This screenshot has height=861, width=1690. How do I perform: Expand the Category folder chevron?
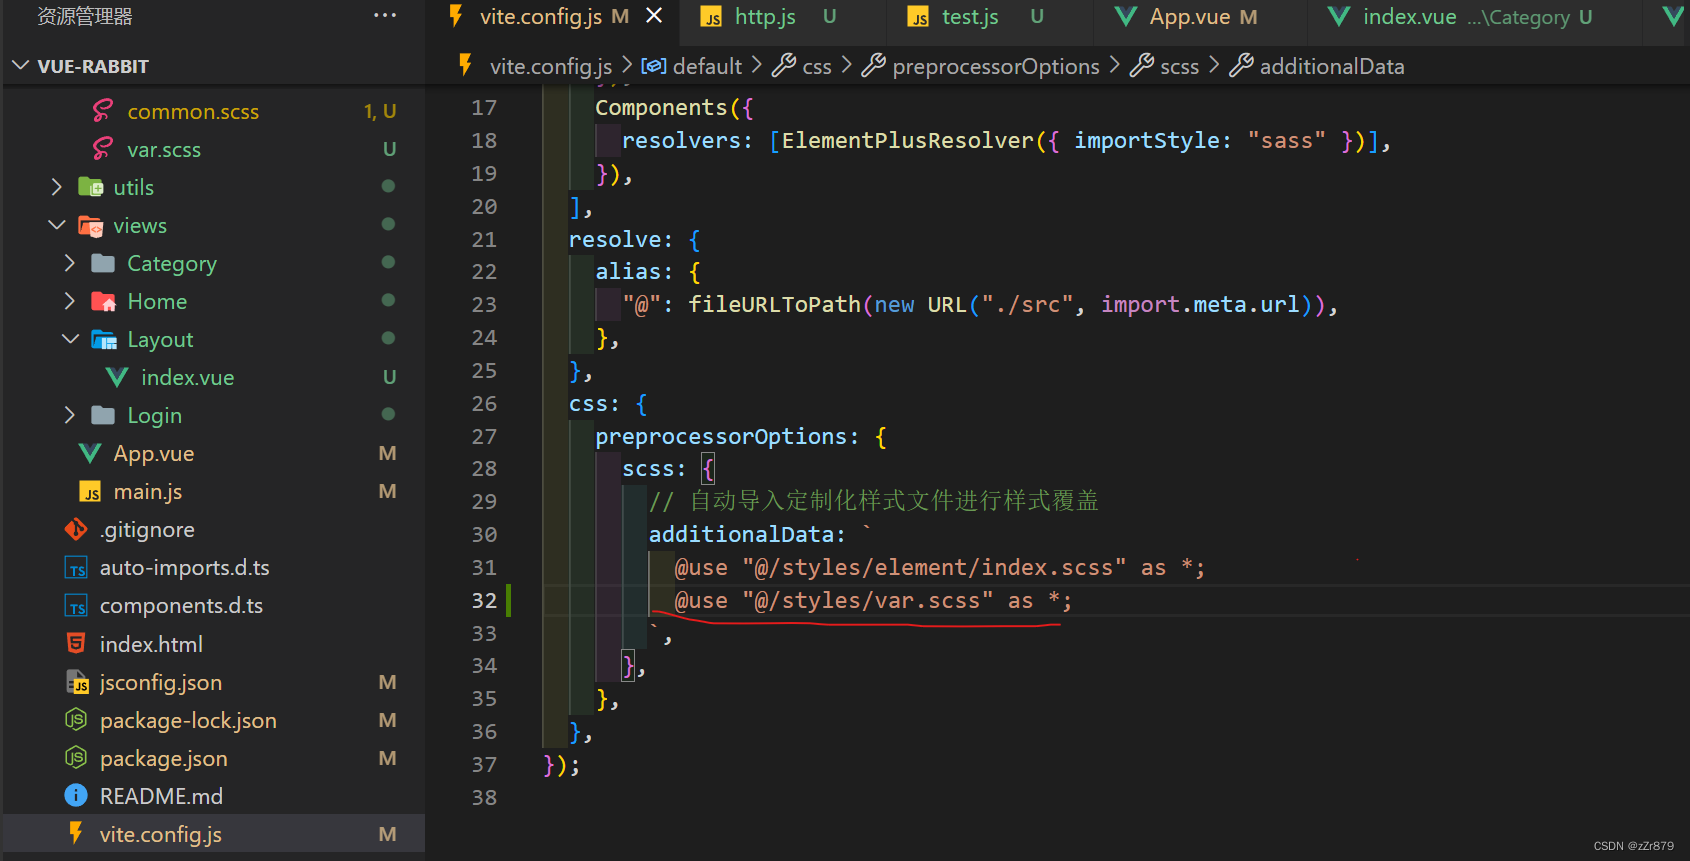click(70, 263)
